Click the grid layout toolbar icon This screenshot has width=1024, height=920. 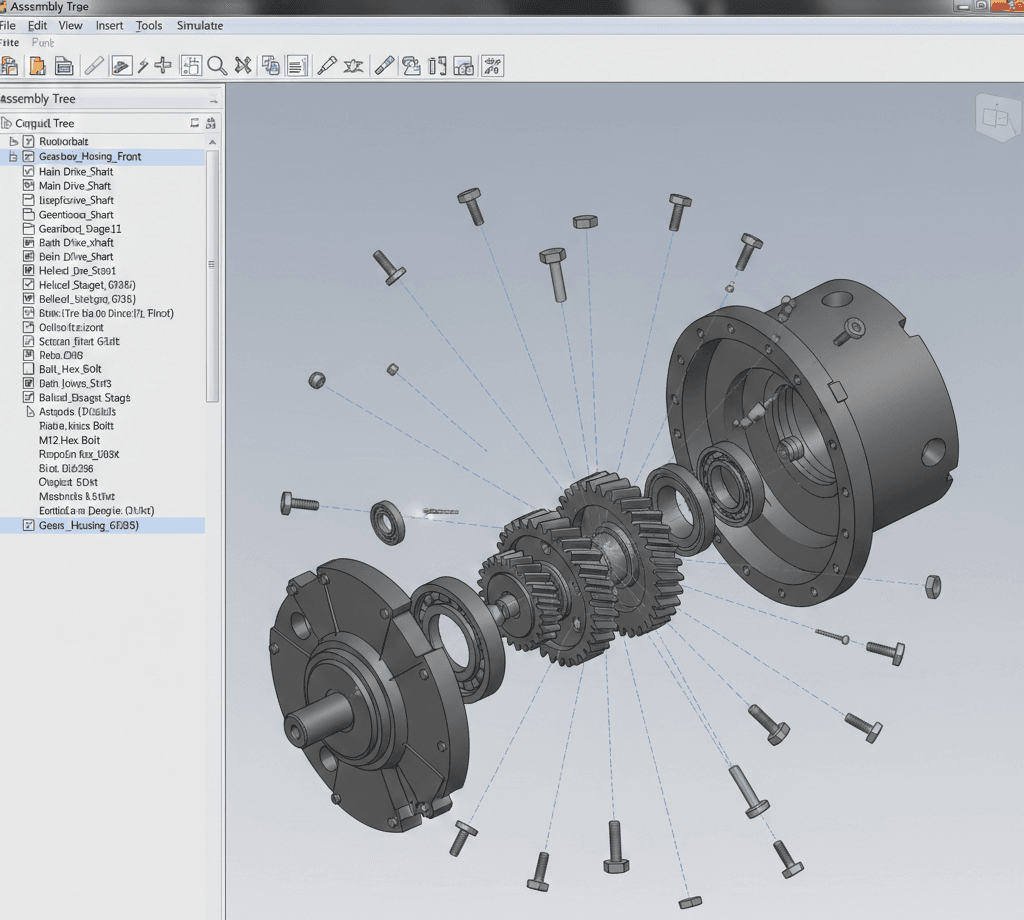[x=190, y=66]
